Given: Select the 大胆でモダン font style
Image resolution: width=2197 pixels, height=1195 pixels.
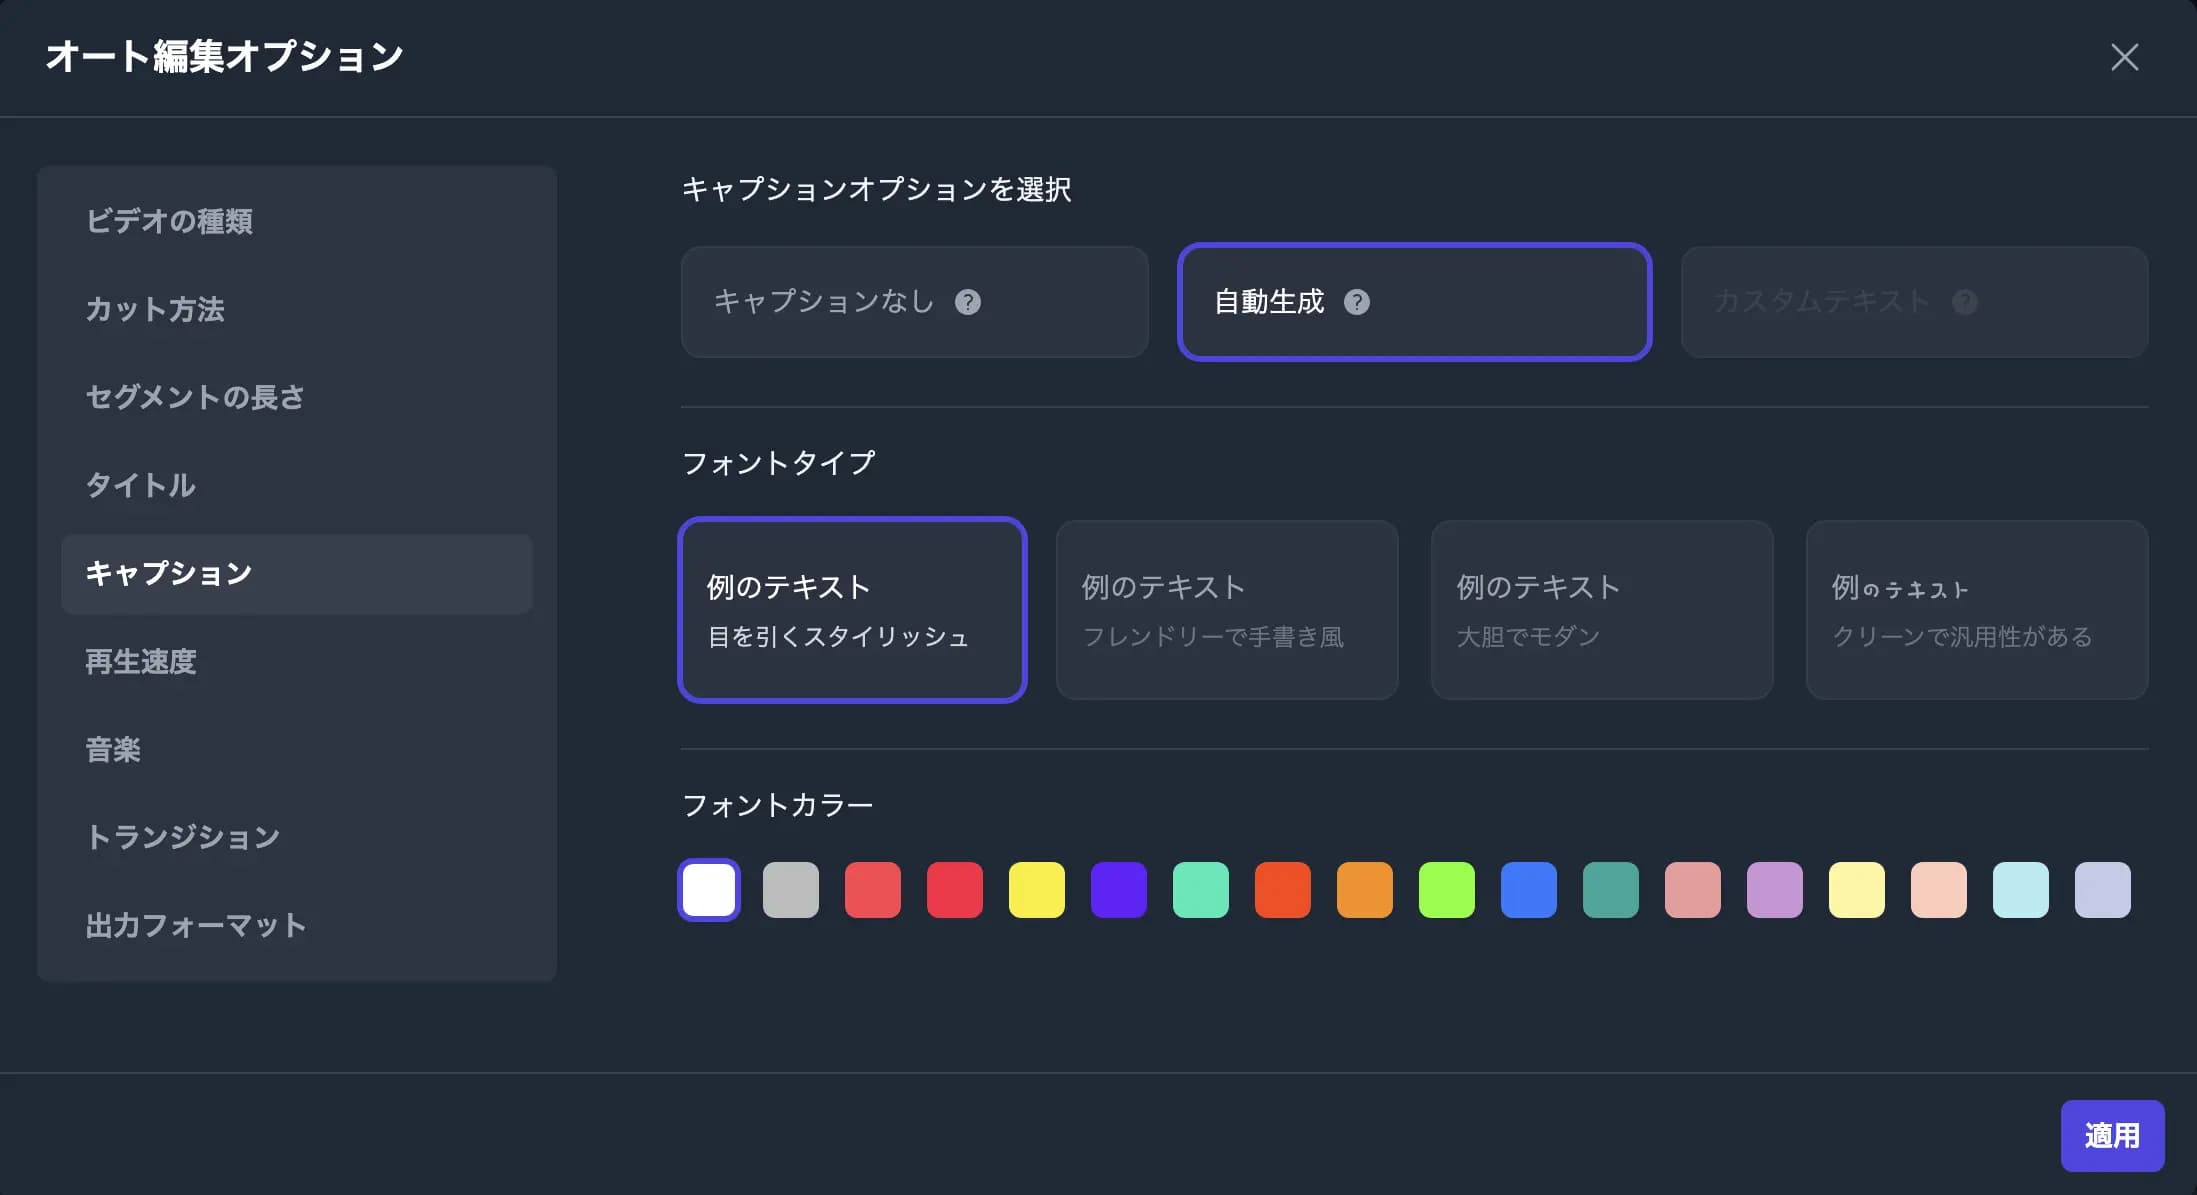Looking at the screenshot, I should pyautogui.click(x=1601, y=610).
